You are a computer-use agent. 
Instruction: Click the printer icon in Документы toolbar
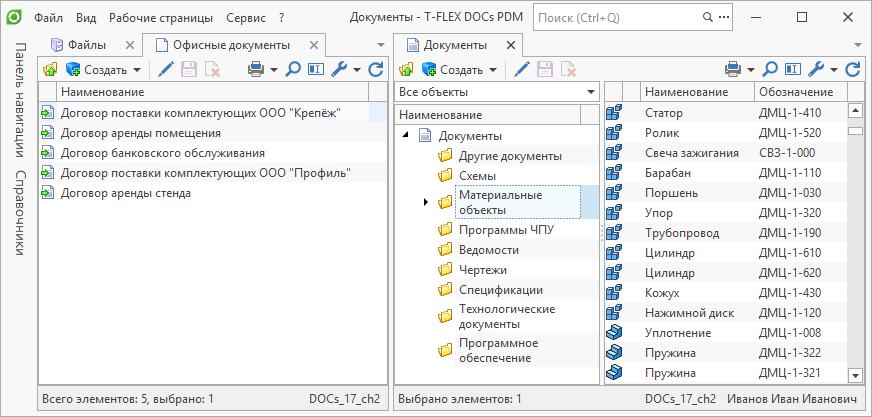pos(733,70)
